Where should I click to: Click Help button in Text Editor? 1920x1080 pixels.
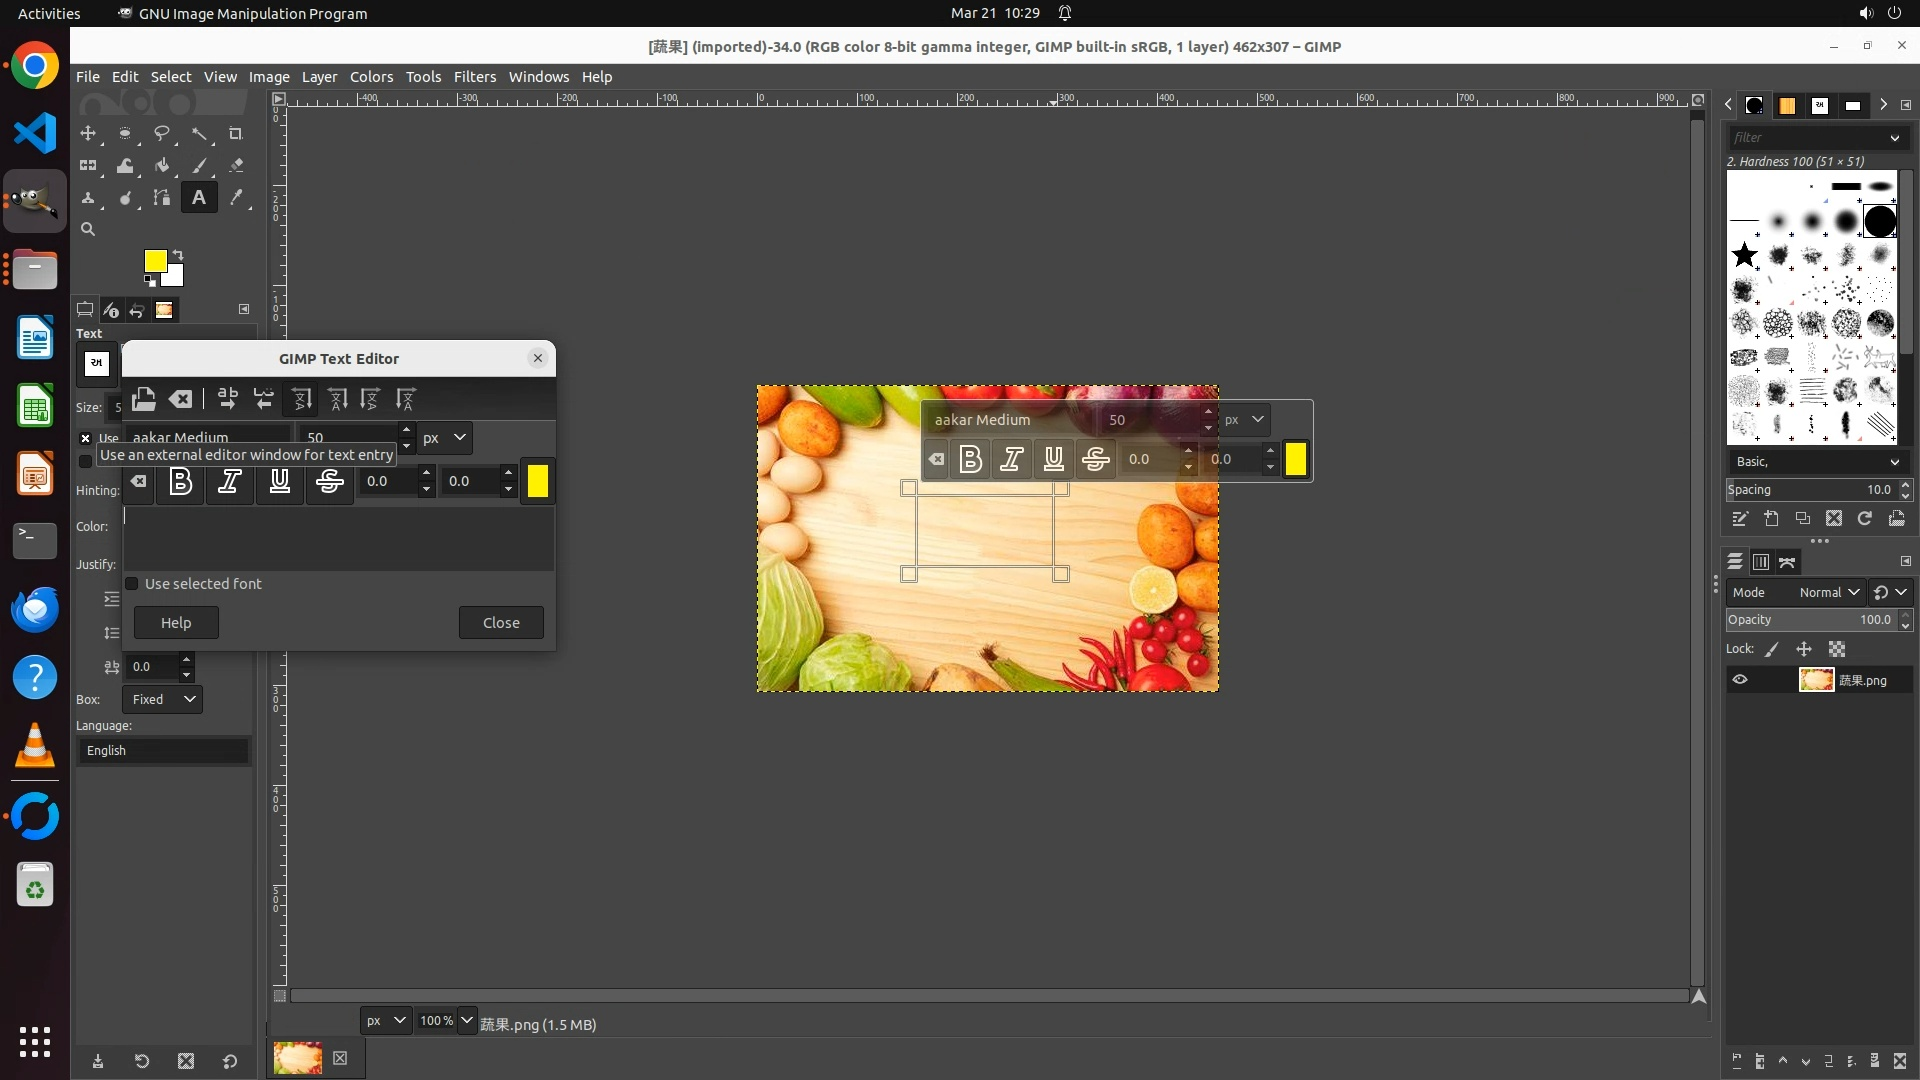click(176, 623)
